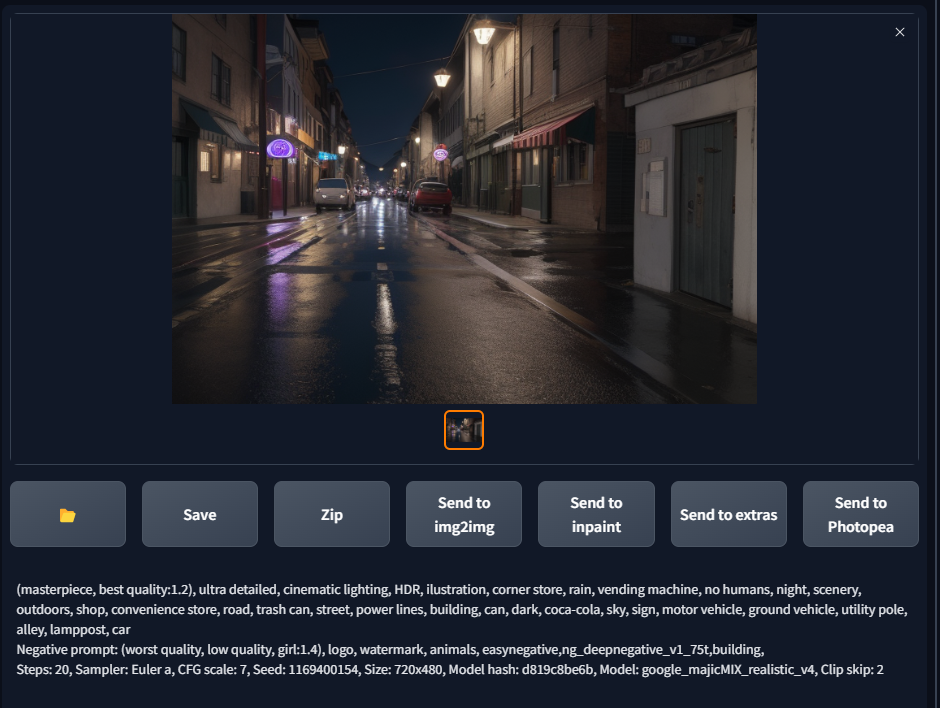Screen dimensions: 940x708
Task: Close the image preview with the X
Action: 900,32
